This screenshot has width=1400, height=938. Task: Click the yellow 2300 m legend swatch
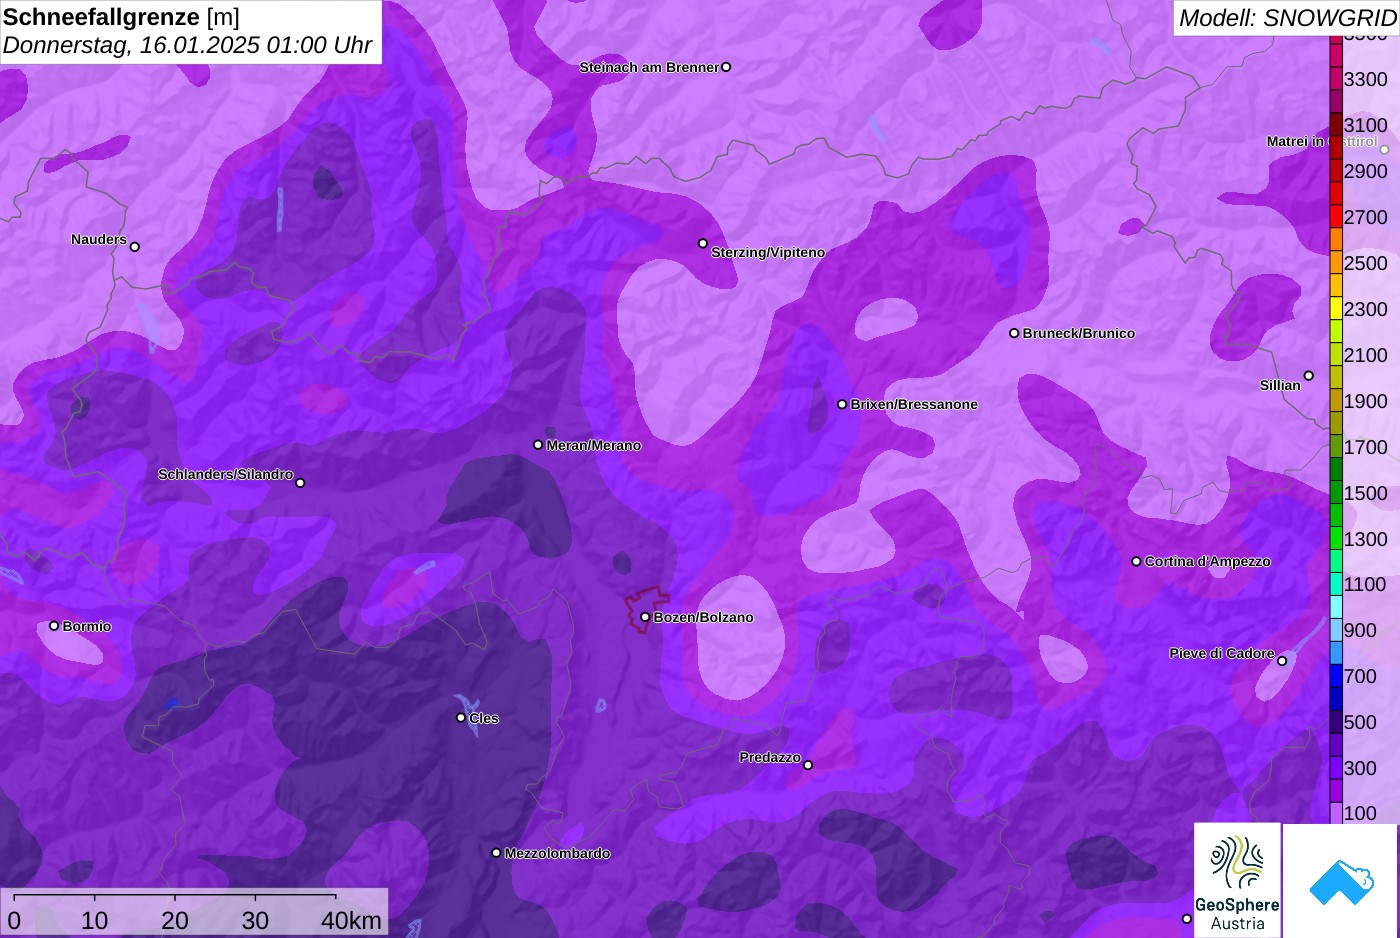pyautogui.click(x=1336, y=309)
